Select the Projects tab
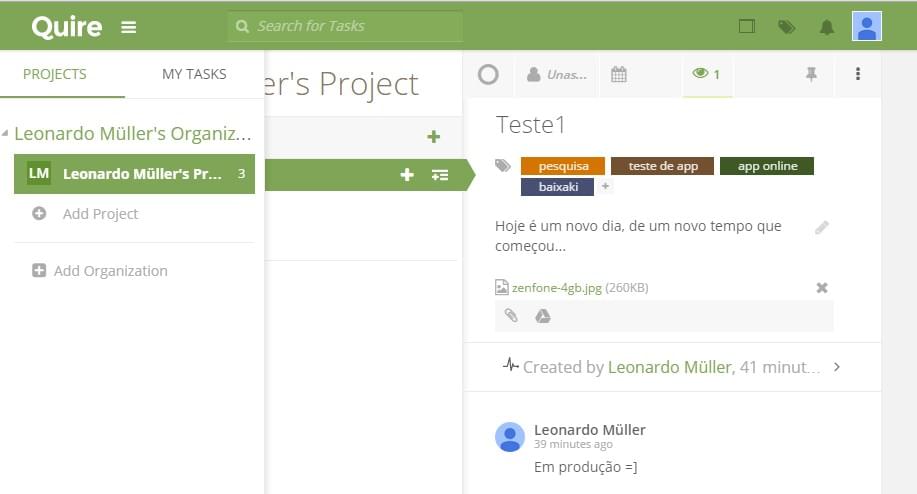 pos(55,74)
